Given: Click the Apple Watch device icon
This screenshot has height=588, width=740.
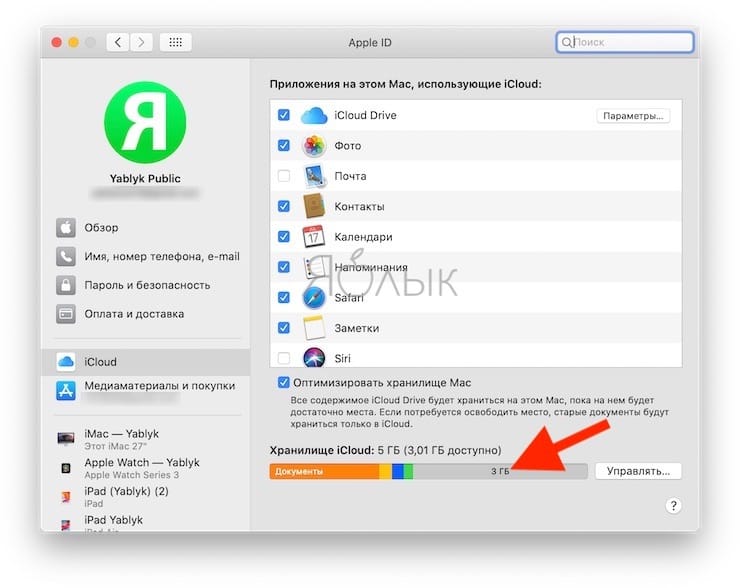Looking at the screenshot, I should (66, 468).
